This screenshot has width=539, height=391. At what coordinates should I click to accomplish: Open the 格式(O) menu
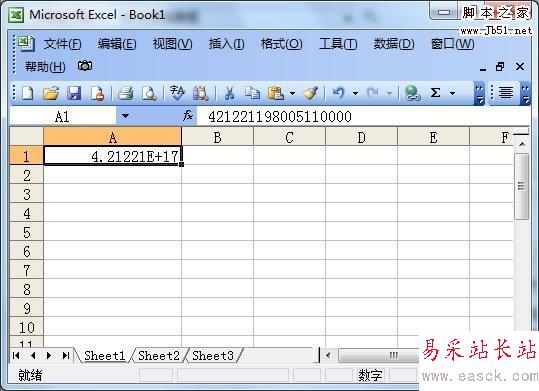pyautogui.click(x=282, y=44)
